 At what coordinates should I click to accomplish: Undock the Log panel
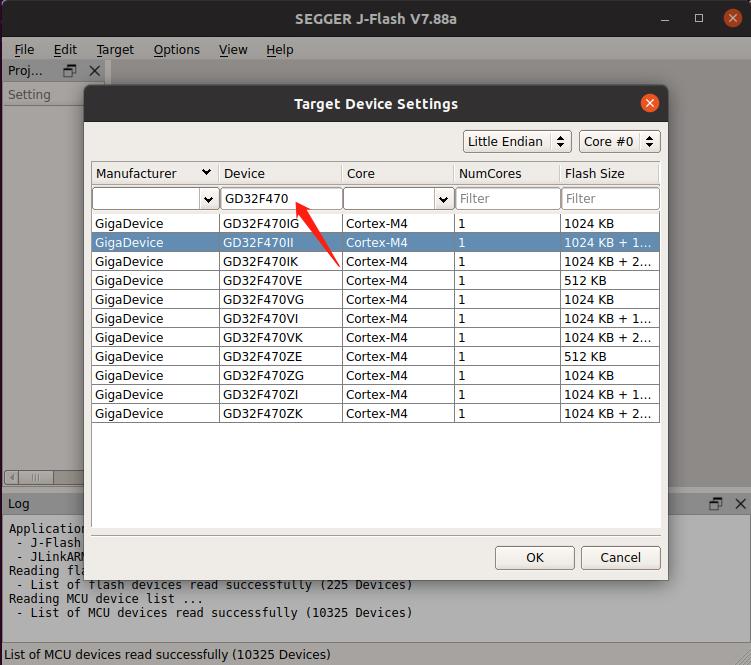(715, 504)
